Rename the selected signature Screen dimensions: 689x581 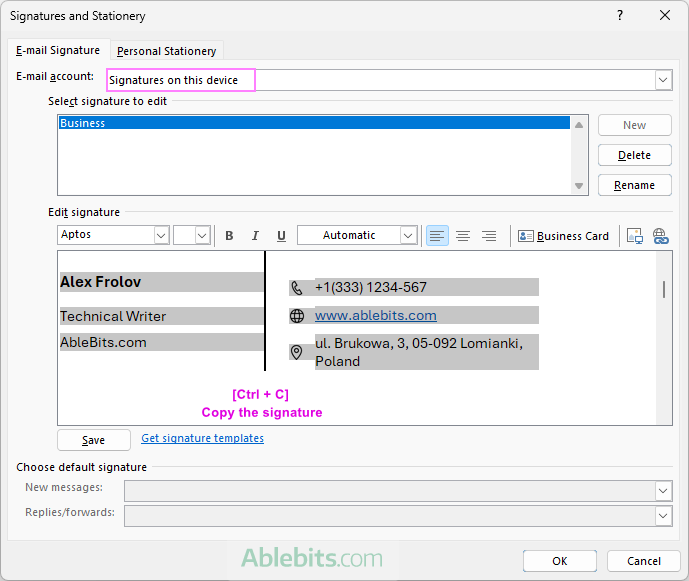tap(635, 185)
